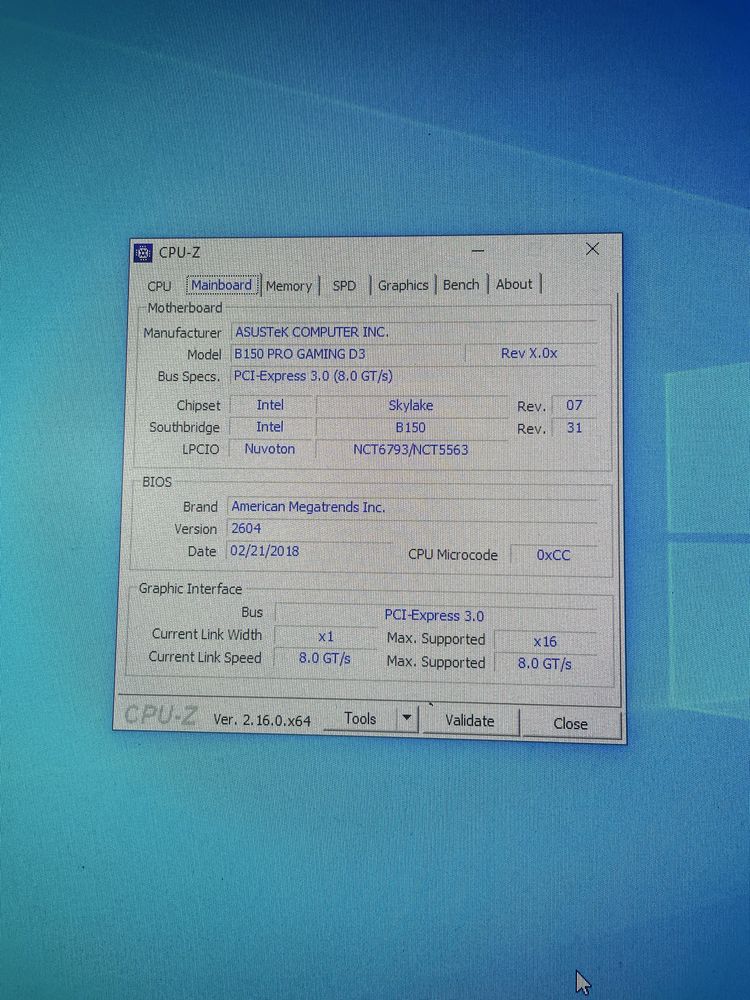Click the southbridge Rev. value 31
Image resolution: width=750 pixels, height=1000 pixels.
[574, 427]
